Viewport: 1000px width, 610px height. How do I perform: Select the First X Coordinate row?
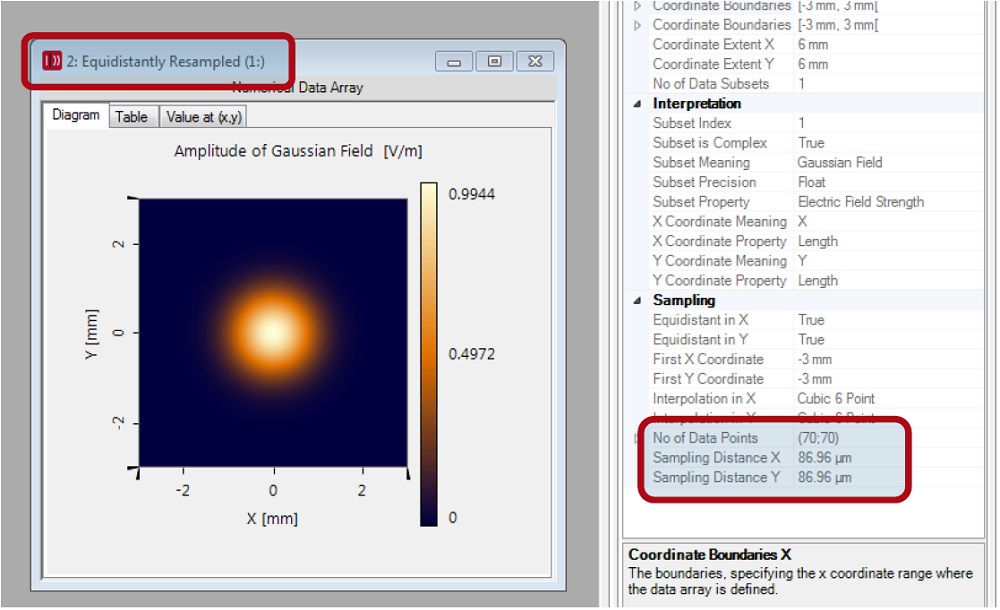point(816,359)
